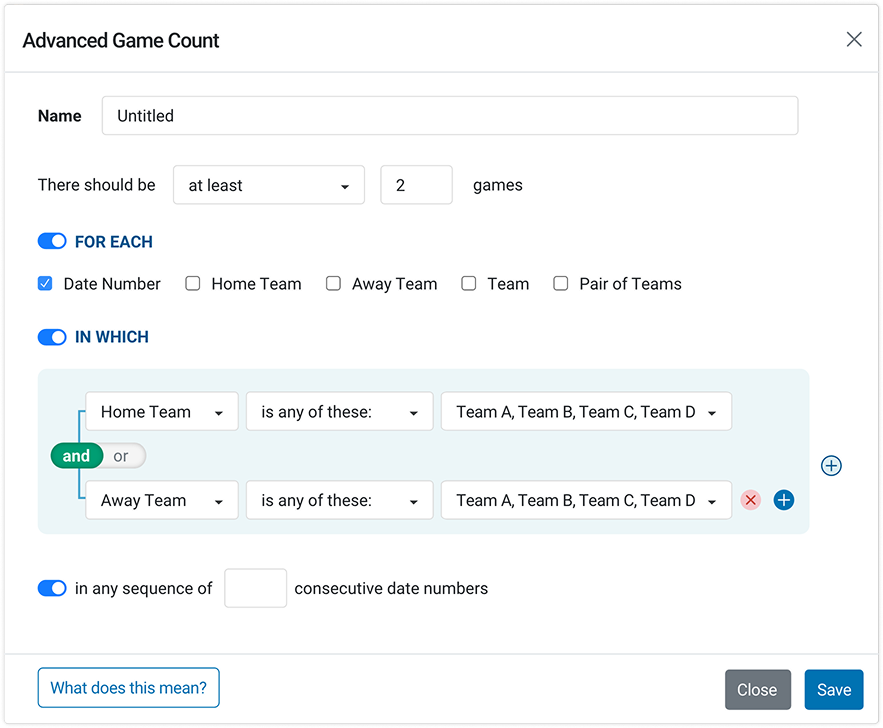Toggle the in any sequence of switch
883x728 pixels.
[x=52, y=588]
